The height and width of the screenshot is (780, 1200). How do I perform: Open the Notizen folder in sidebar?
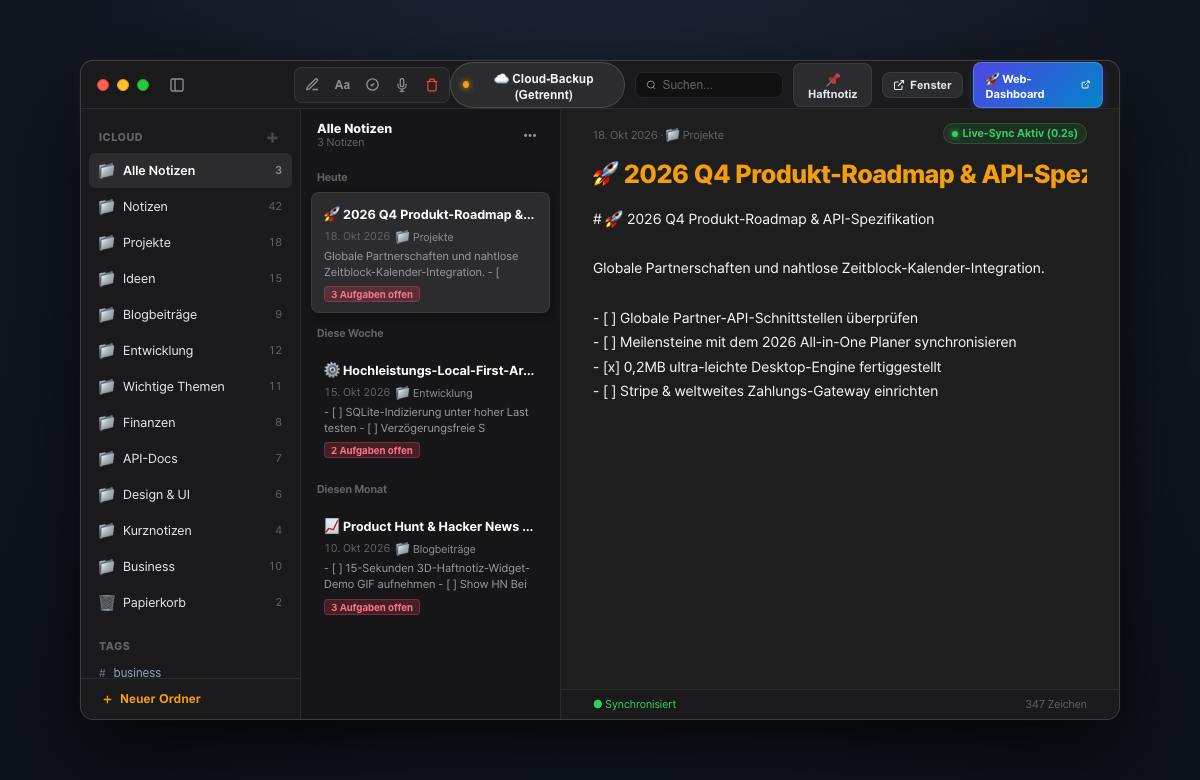tap(190, 206)
